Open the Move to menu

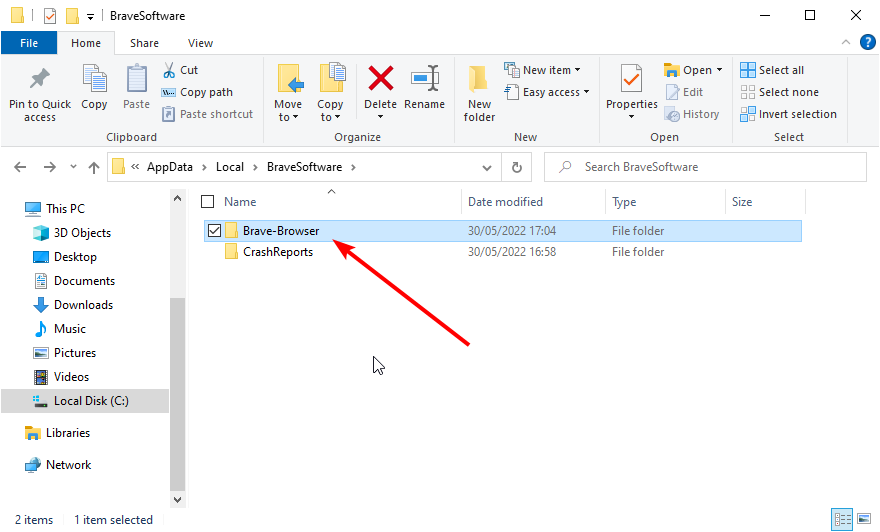[x=288, y=93]
